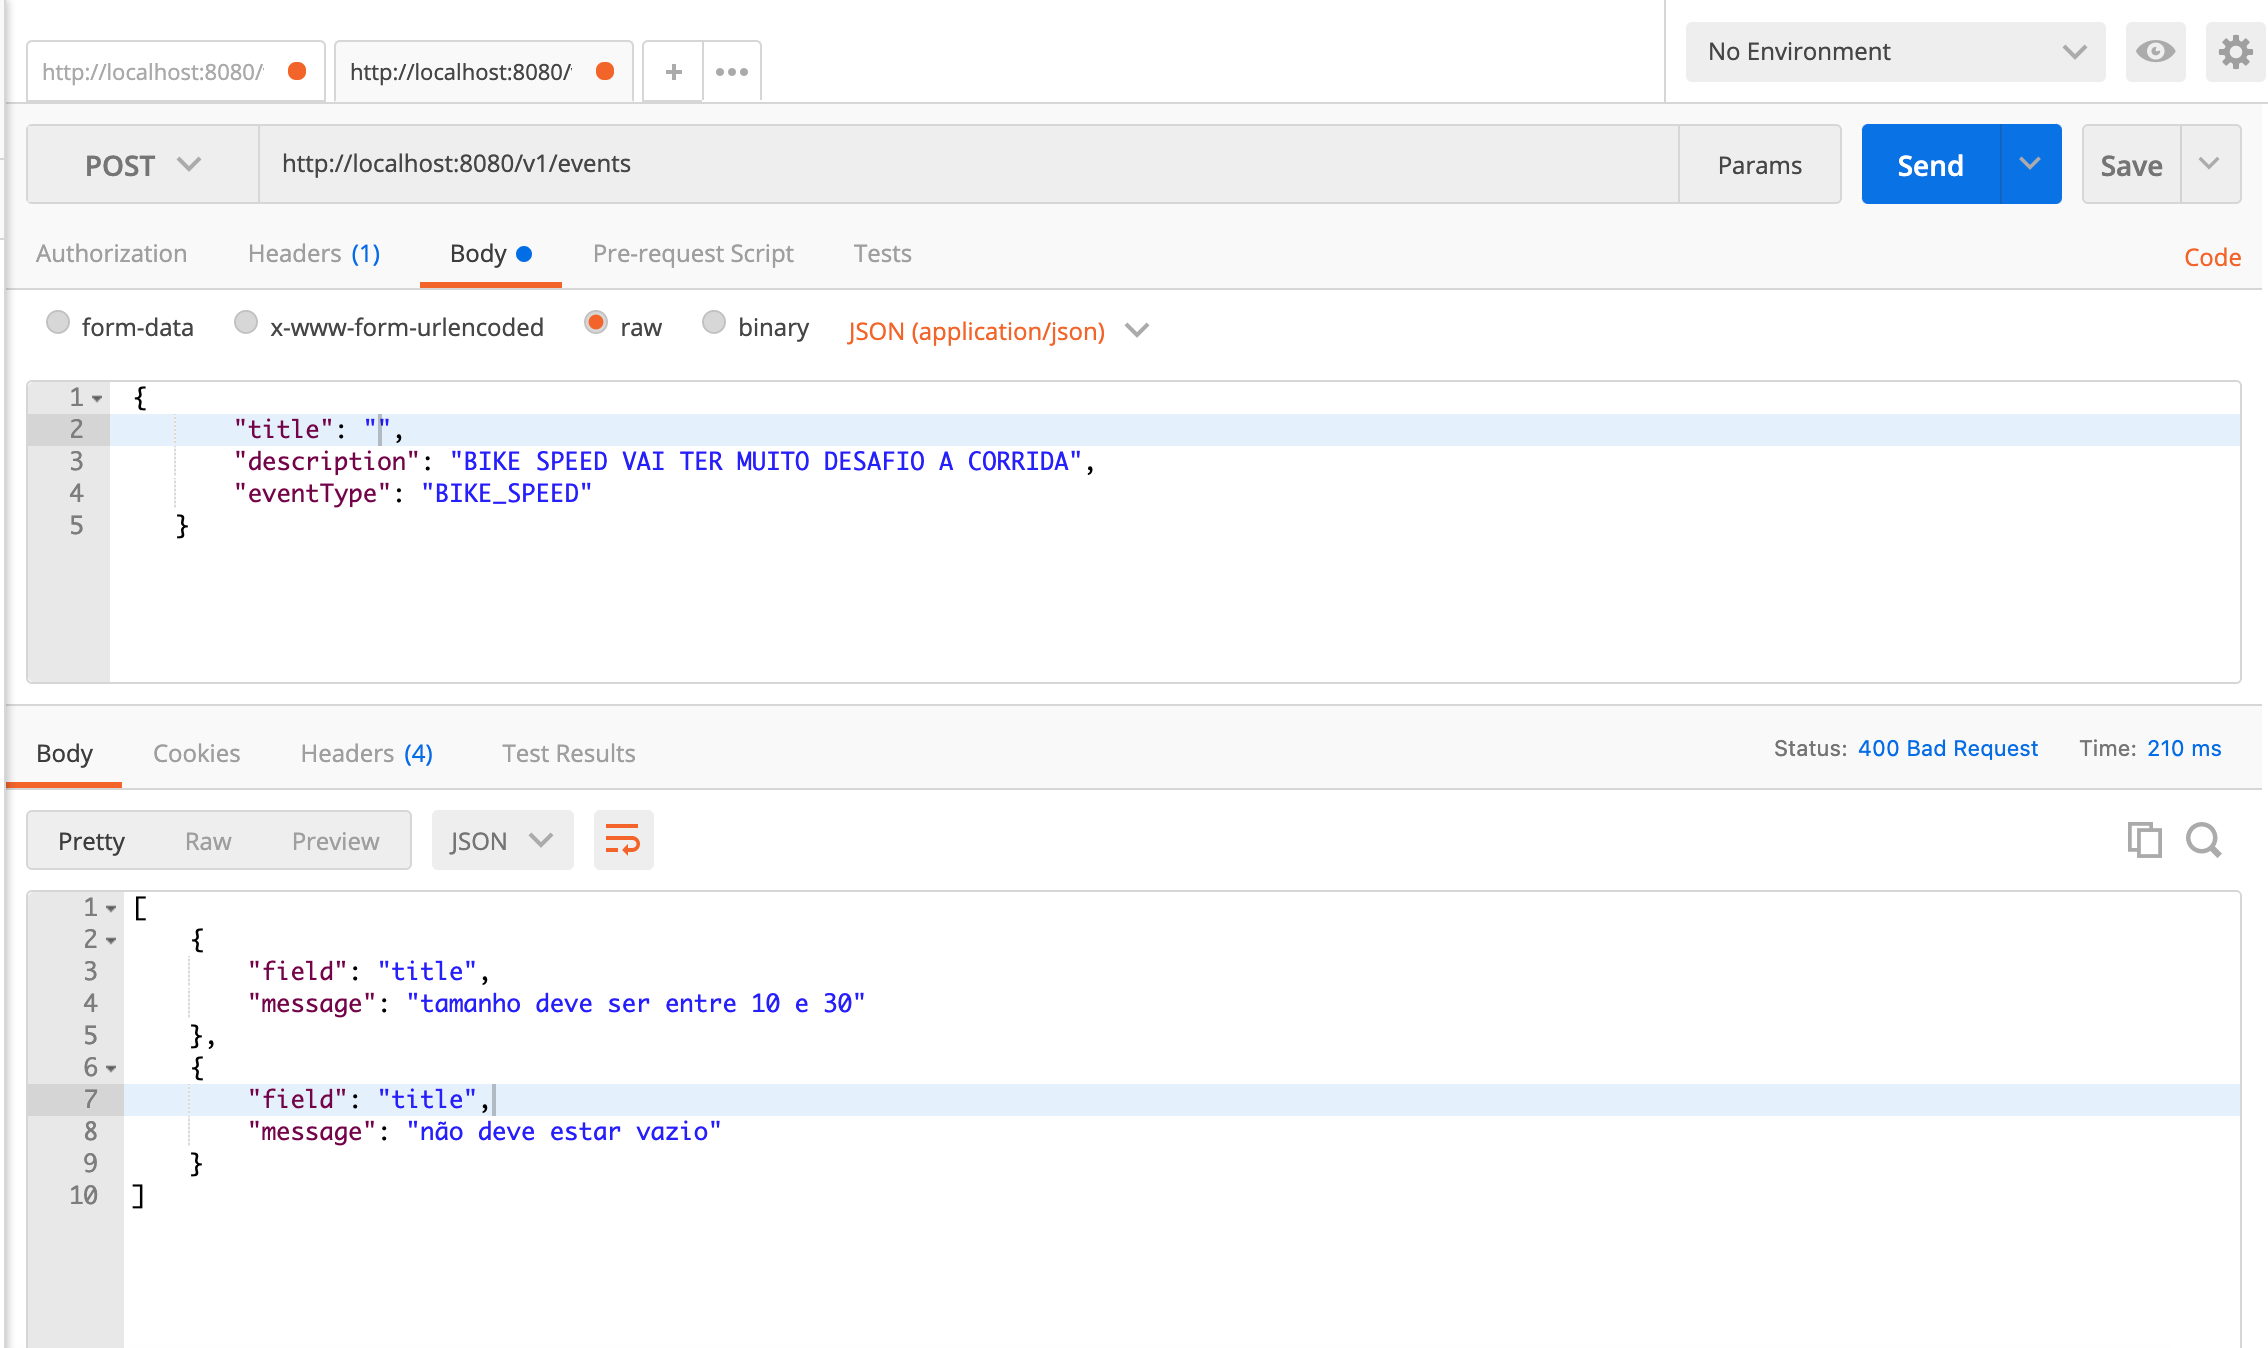Viewport: 2268px width, 1348px height.
Task: Select the binary body type
Action: point(714,322)
